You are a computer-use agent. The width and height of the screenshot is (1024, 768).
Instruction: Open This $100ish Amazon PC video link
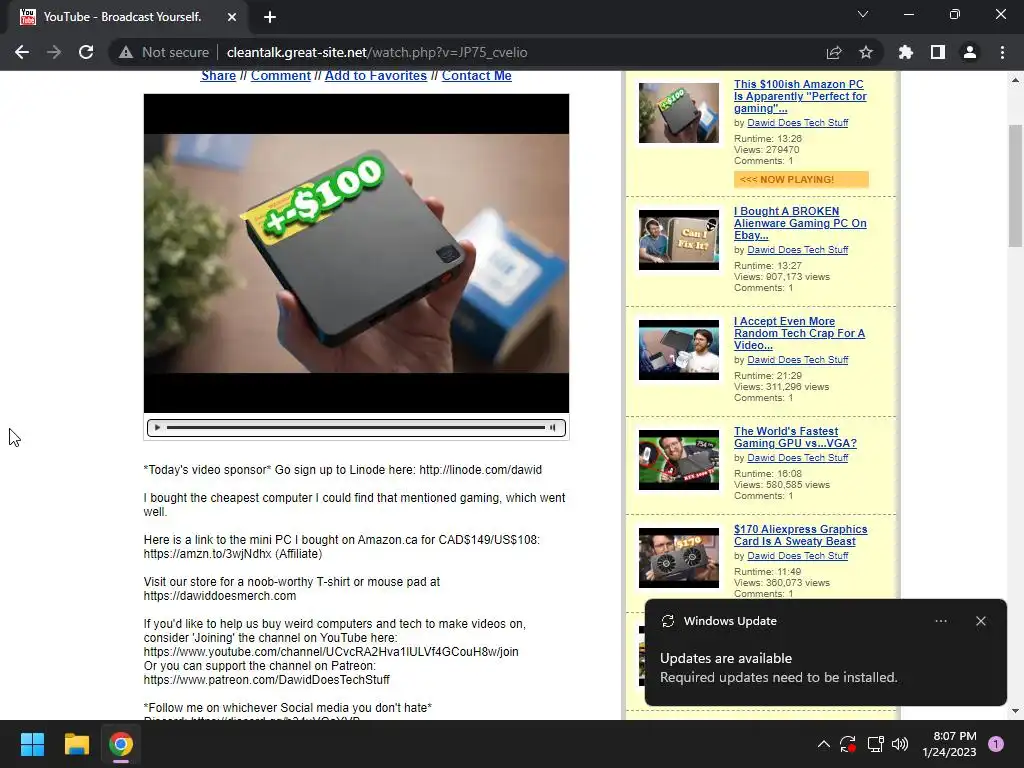pyautogui.click(x=800, y=96)
